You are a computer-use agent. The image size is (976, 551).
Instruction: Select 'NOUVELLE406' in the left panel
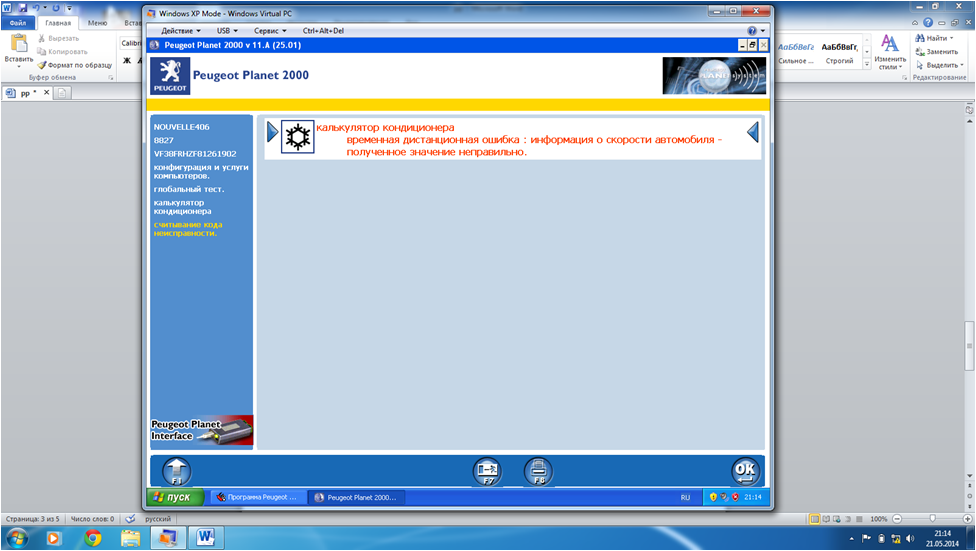click(x=182, y=127)
